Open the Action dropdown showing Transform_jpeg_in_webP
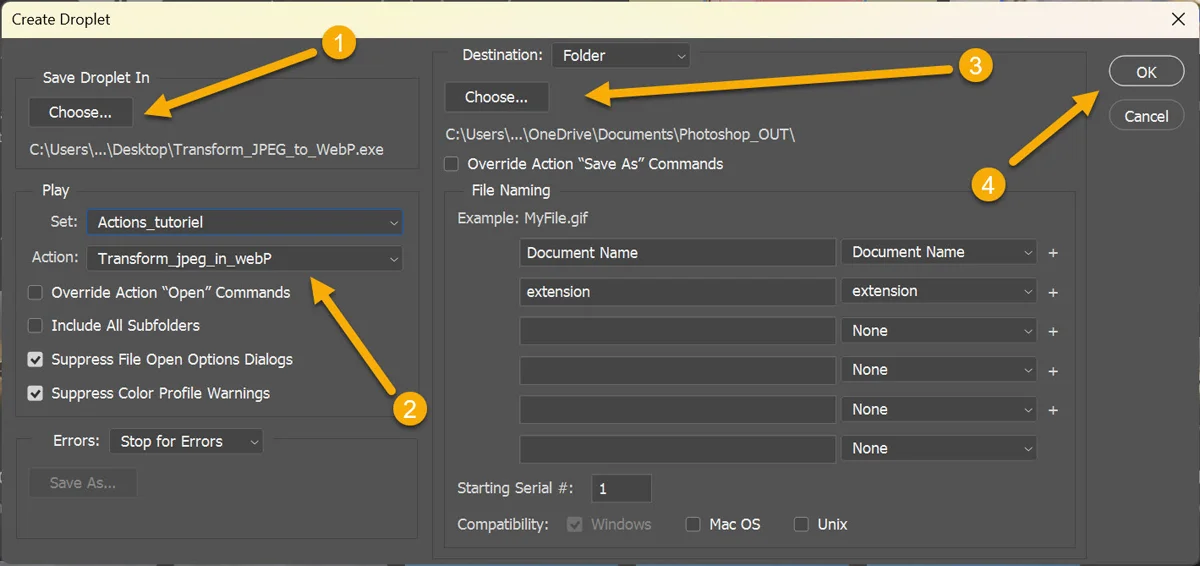Viewport: 1200px width, 566px height. (x=244, y=259)
